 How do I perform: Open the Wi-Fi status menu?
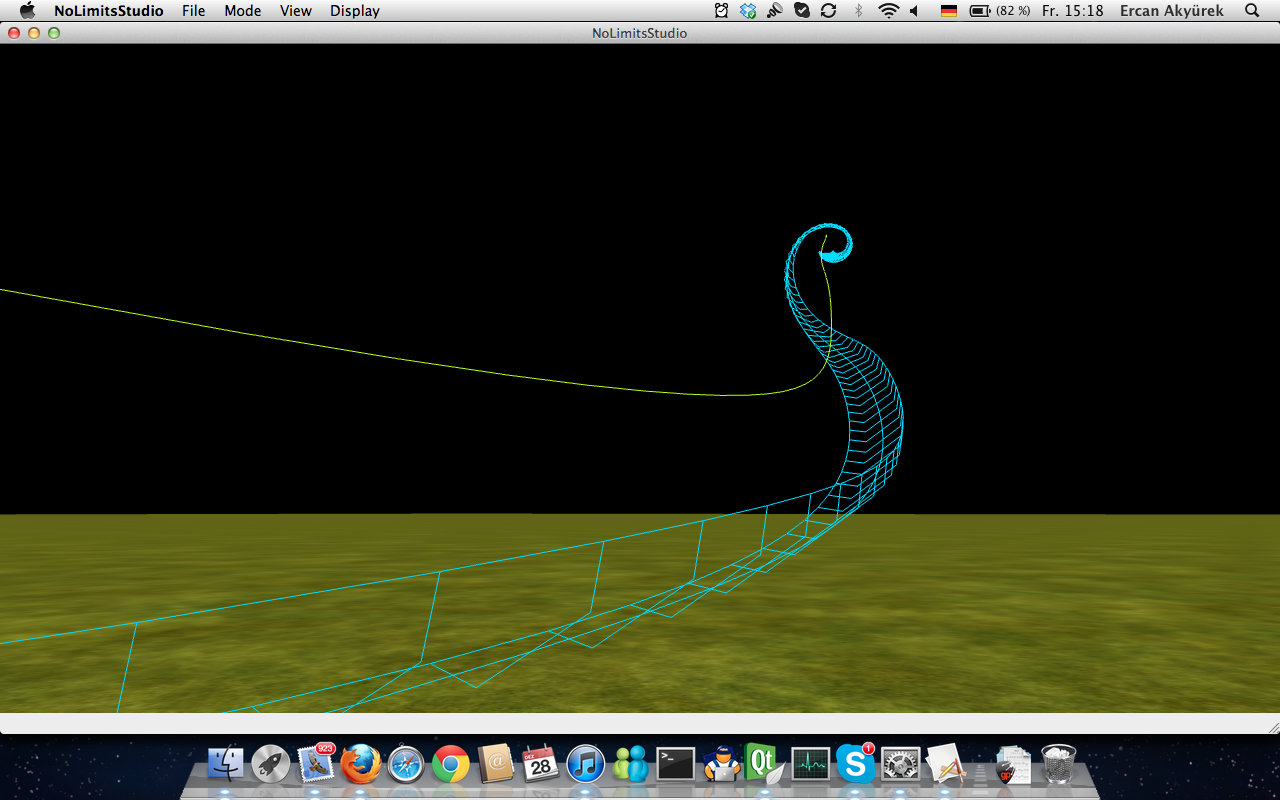pyautogui.click(x=888, y=11)
